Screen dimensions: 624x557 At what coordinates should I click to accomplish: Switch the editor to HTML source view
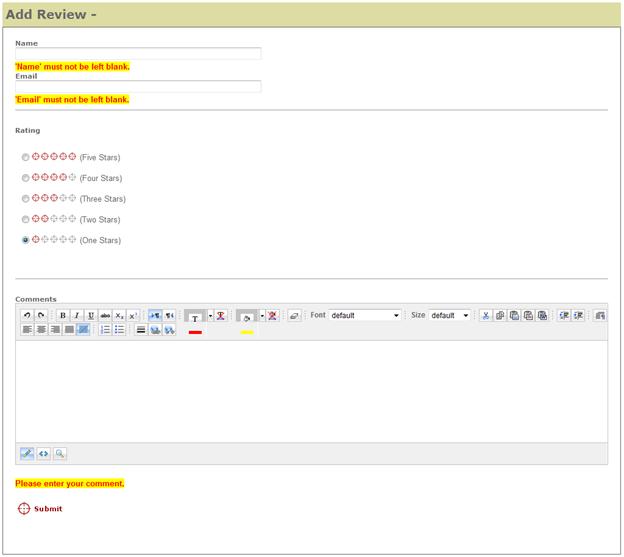(x=43, y=453)
